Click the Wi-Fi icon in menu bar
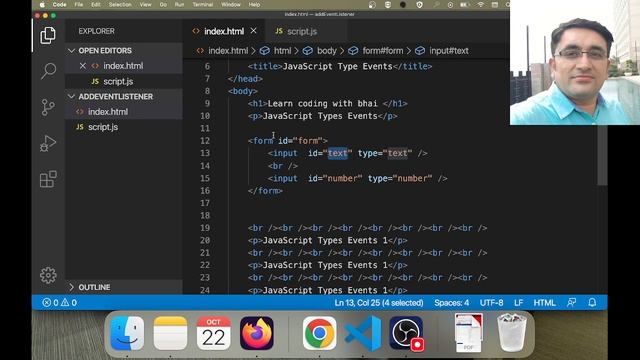640x360 pixels. pyautogui.click(x=481, y=4)
